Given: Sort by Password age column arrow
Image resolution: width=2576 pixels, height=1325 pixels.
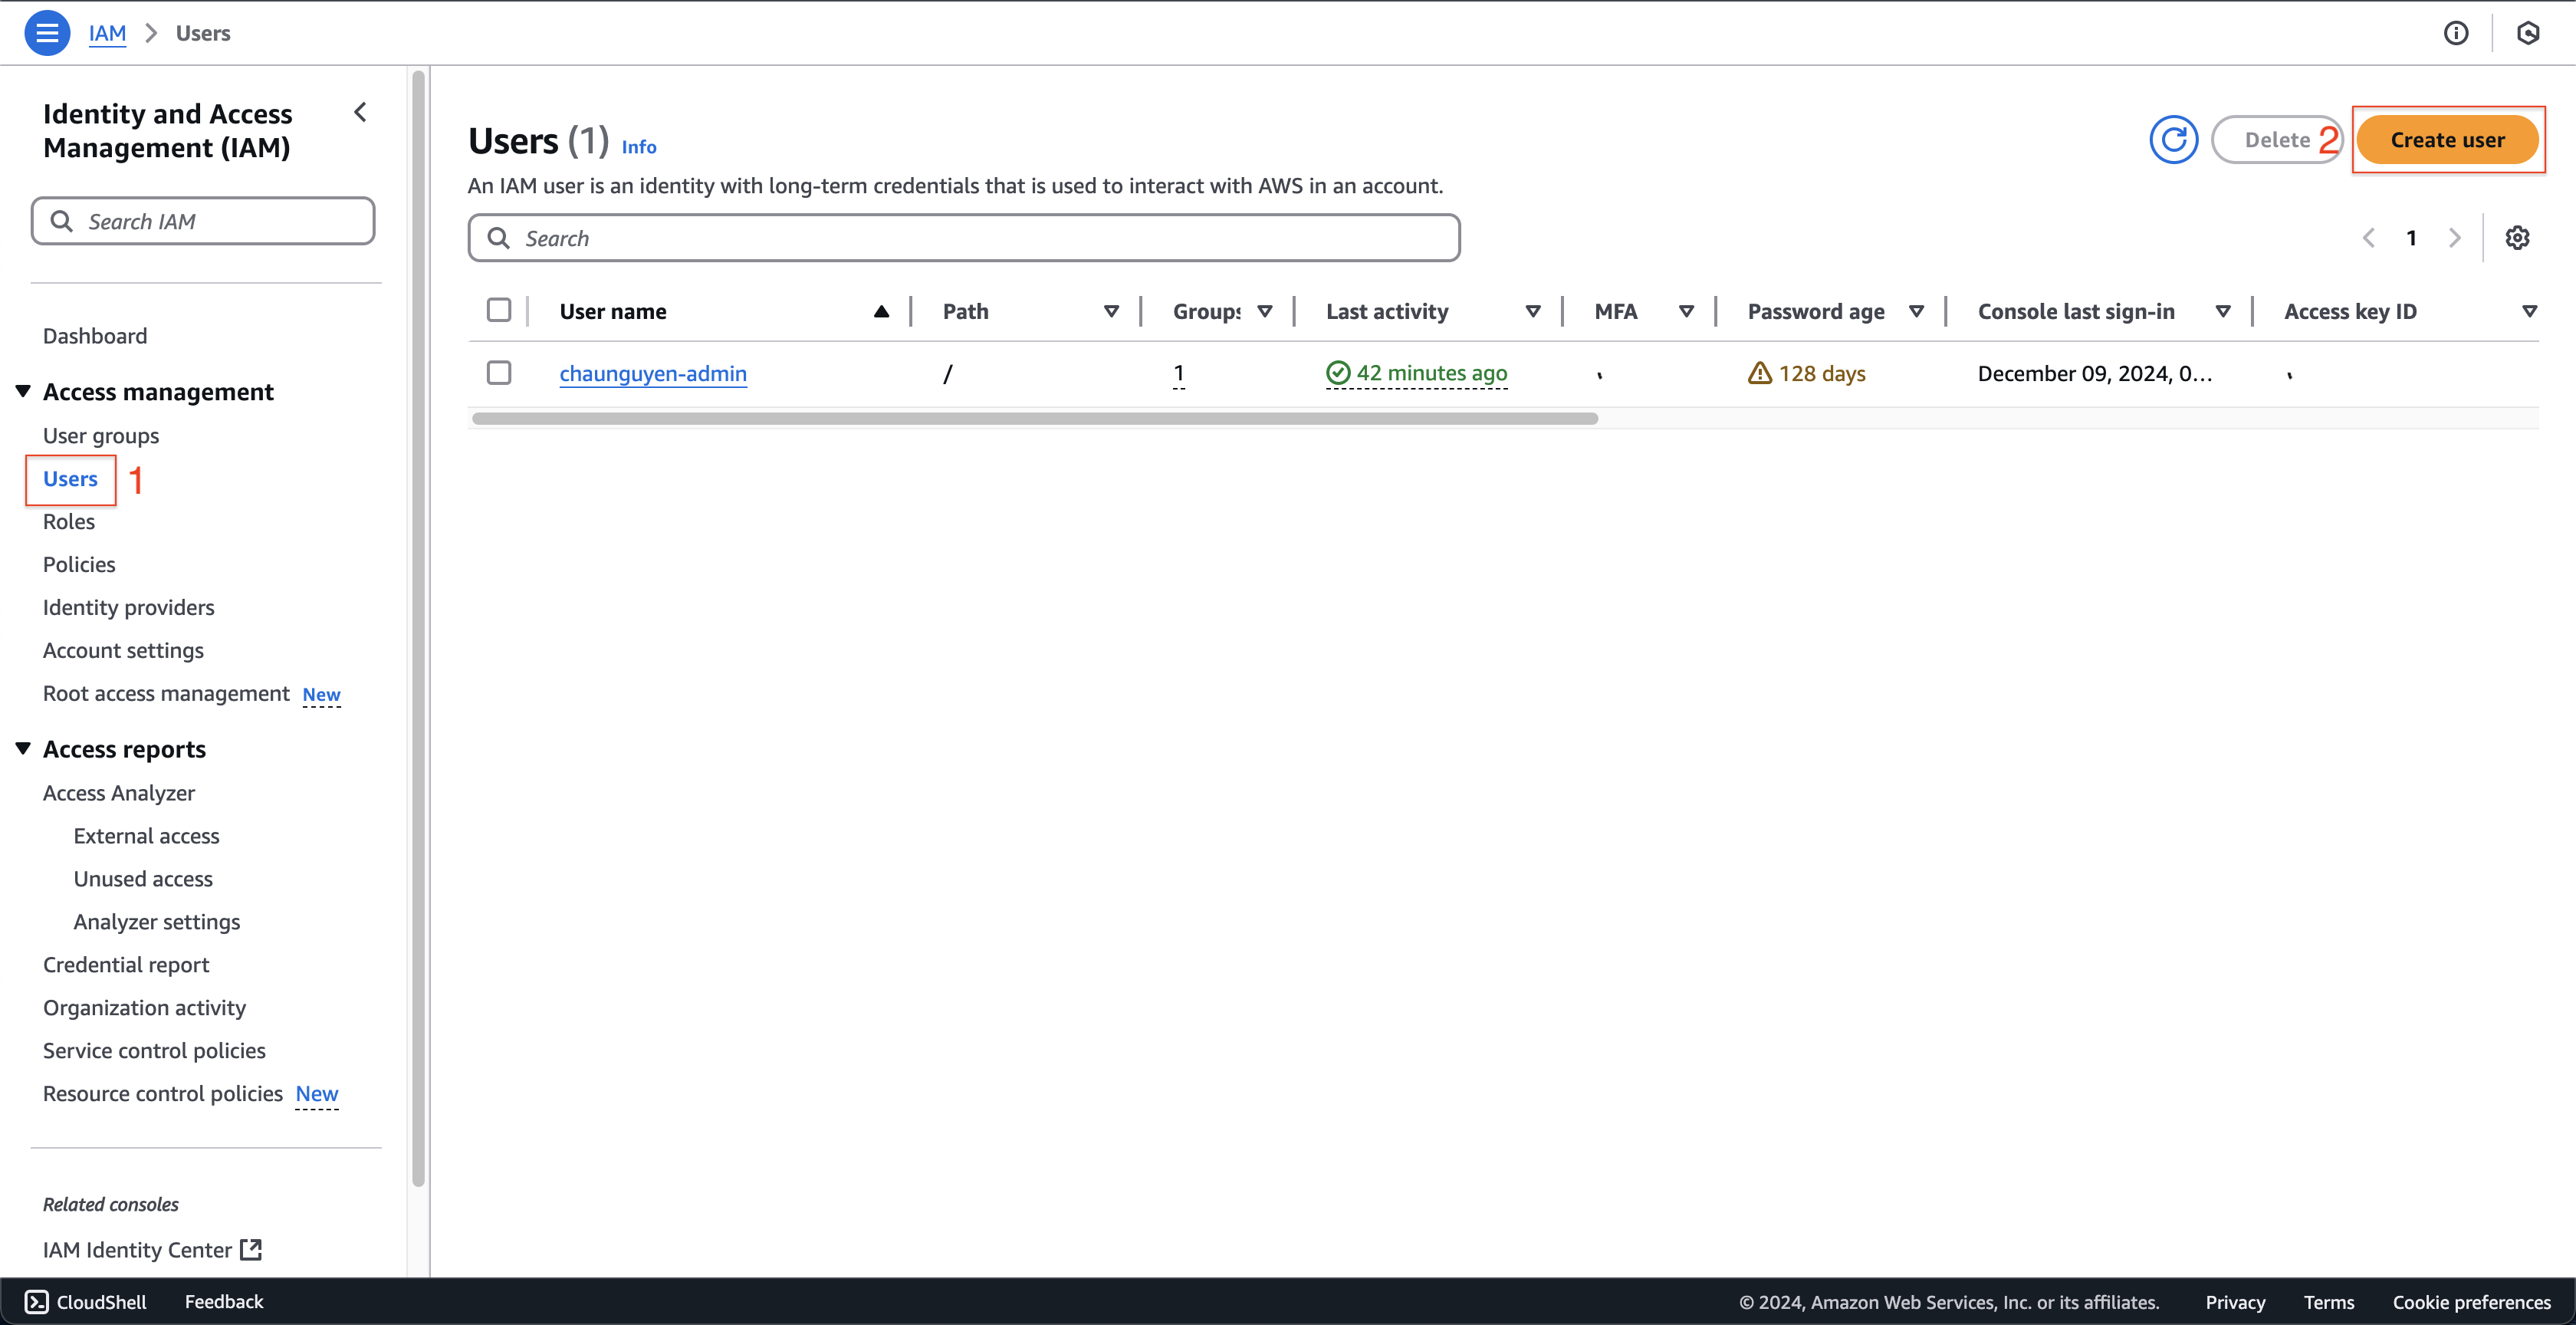Looking at the screenshot, I should [1916, 311].
